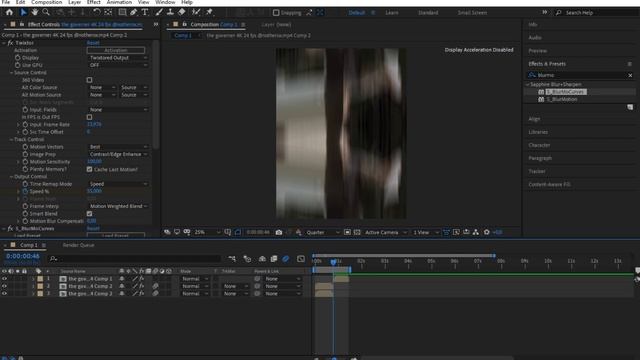Open the Display Twixtored Output dropdown
The image size is (640, 360).
coord(118,58)
